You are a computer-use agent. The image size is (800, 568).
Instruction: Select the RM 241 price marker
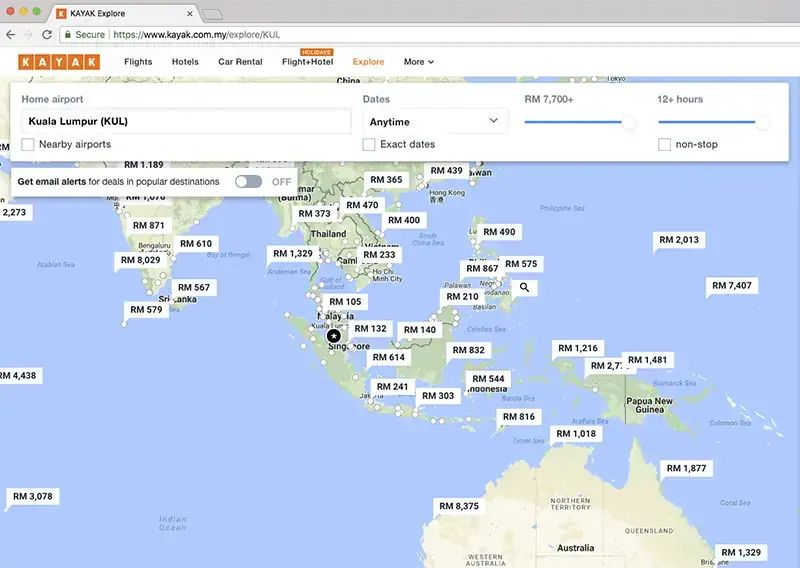[x=392, y=386]
